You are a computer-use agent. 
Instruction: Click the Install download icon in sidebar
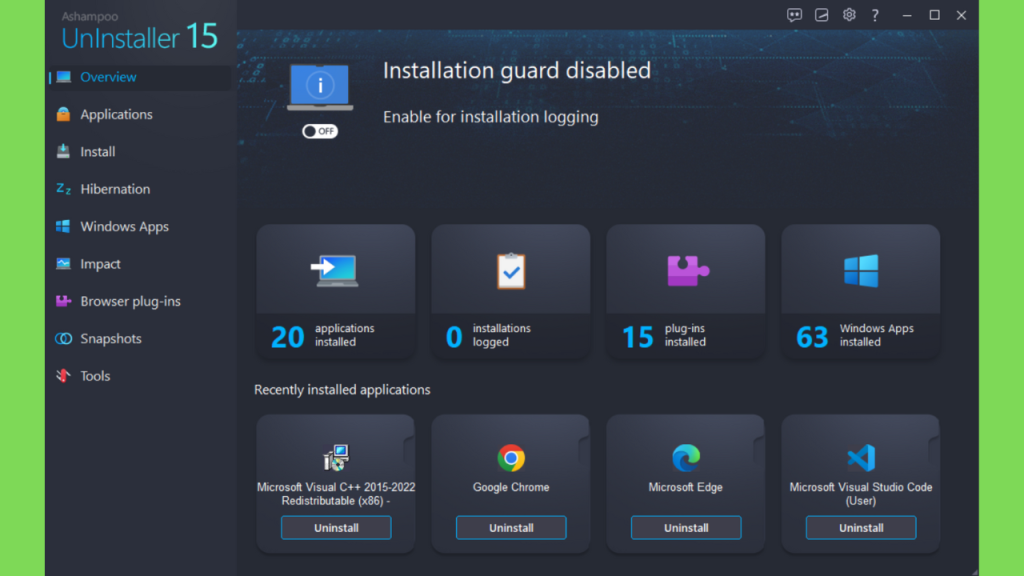tap(63, 152)
